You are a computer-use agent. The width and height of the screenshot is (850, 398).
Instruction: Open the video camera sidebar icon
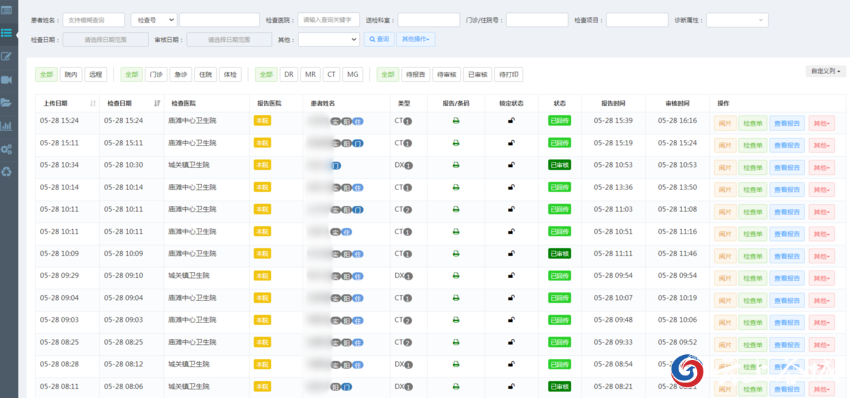7,80
